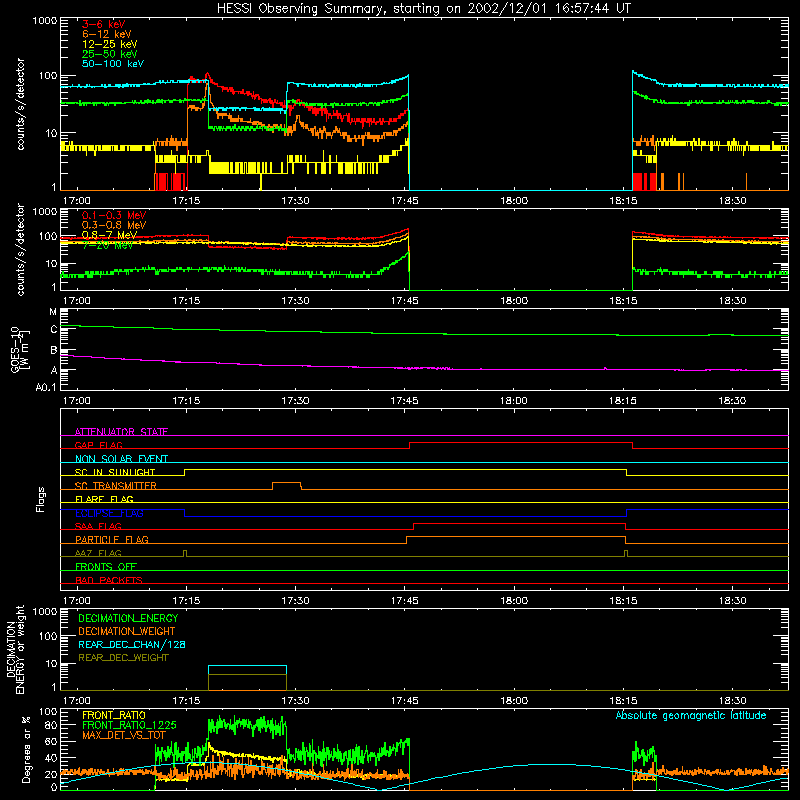Click the MAX_DET_VS_TOT legend label
Viewport: 800px width, 800px height.
[124, 735]
